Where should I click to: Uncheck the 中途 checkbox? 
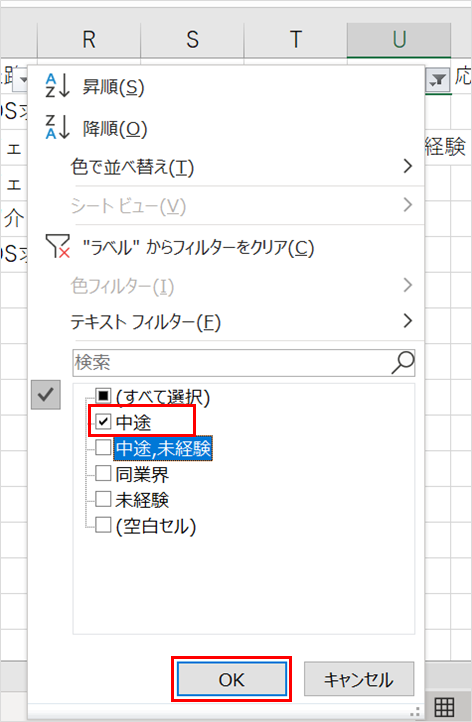pos(103,421)
